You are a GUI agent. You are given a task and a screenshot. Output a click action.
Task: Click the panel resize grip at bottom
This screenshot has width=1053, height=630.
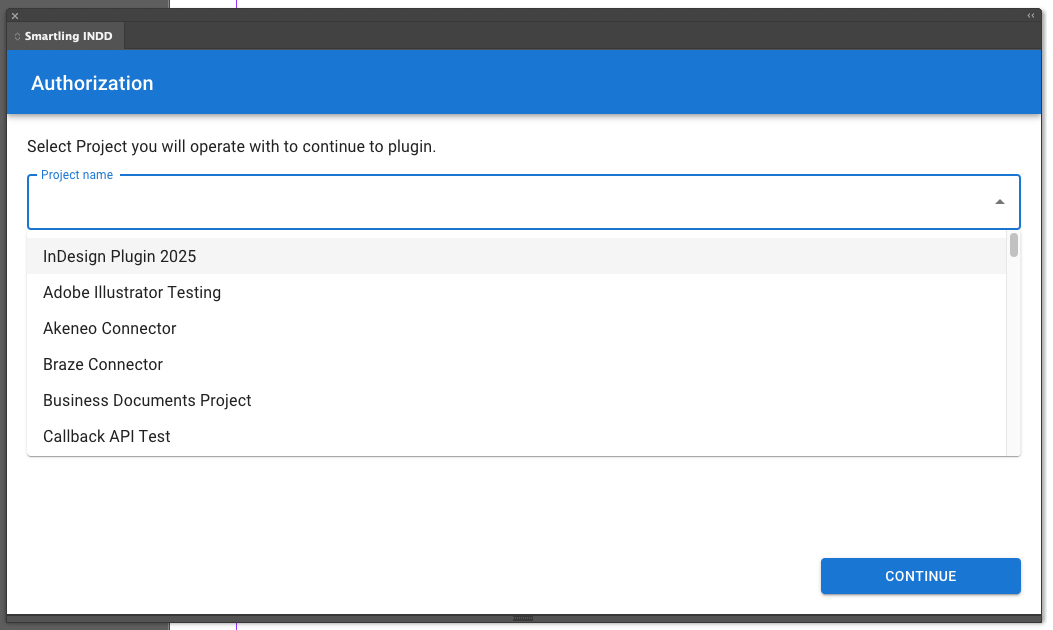click(x=523, y=618)
